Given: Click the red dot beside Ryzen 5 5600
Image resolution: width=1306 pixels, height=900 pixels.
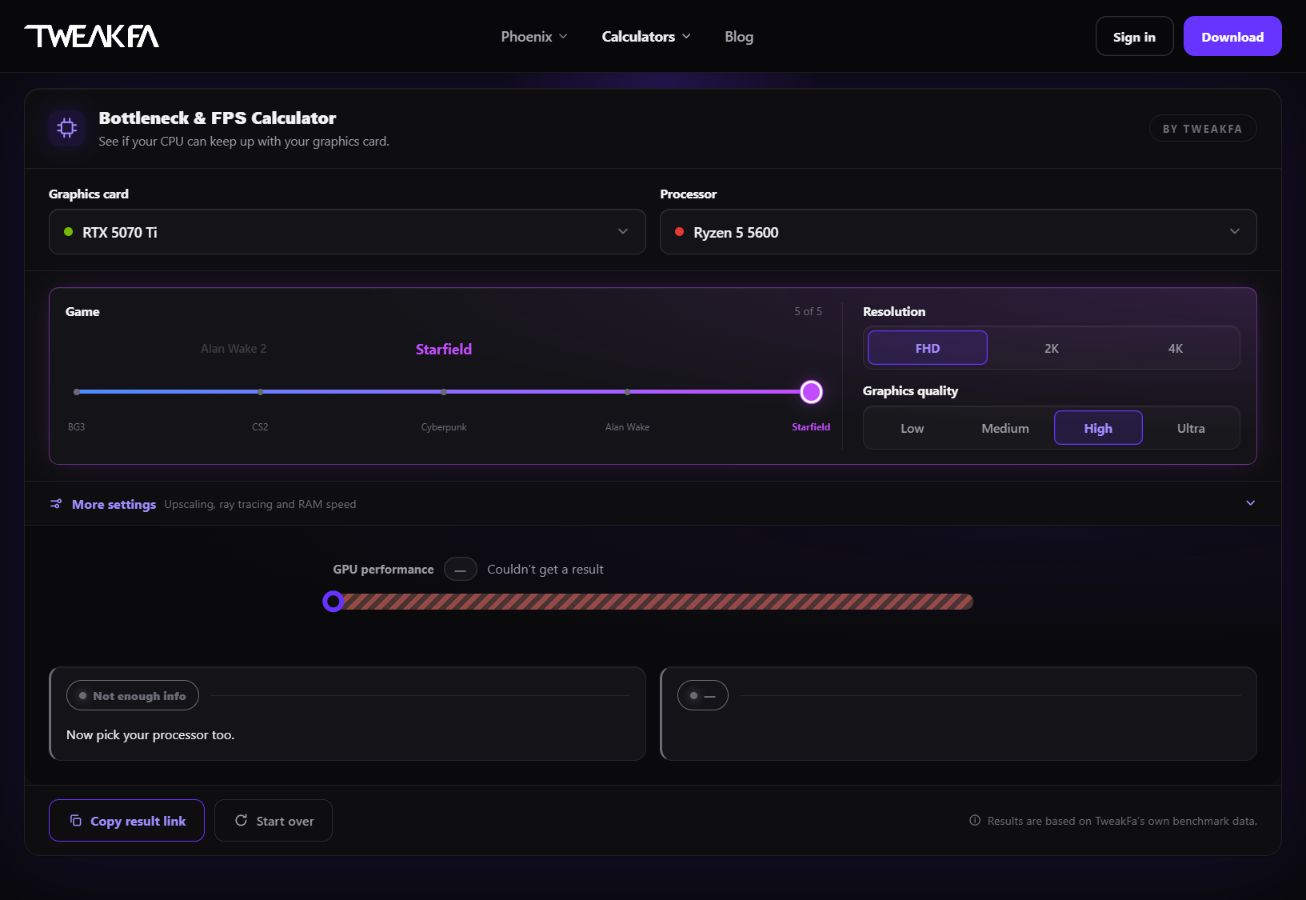Looking at the screenshot, I should click(x=680, y=231).
